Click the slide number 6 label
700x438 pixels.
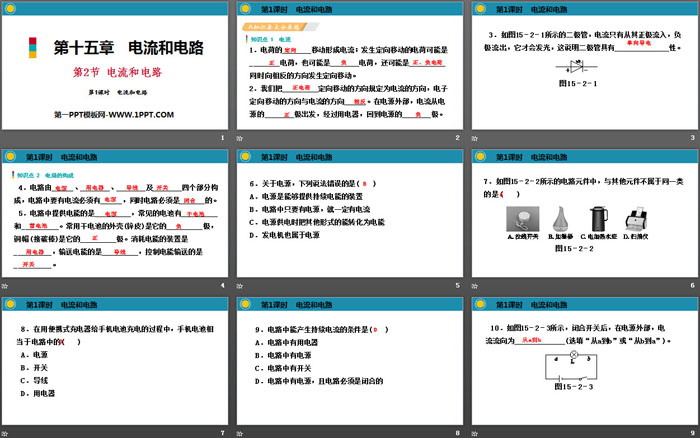[690, 285]
